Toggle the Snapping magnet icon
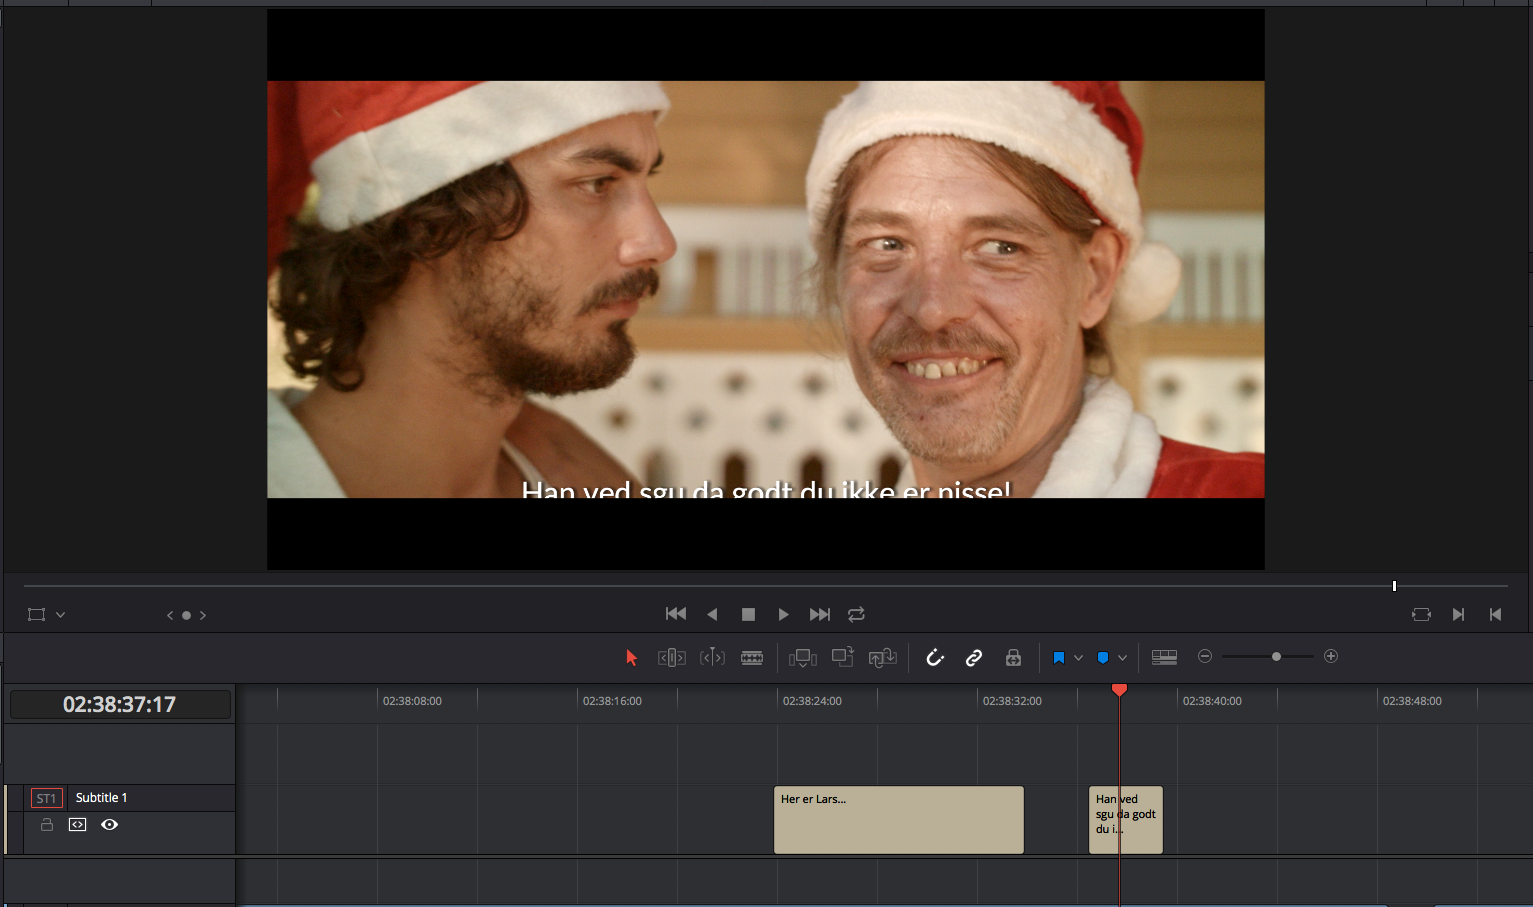Screen dimensions: 1533x907 click(934, 657)
